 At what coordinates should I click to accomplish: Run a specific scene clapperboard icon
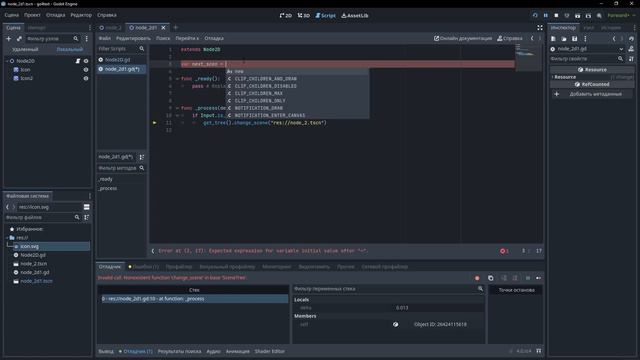click(588, 16)
